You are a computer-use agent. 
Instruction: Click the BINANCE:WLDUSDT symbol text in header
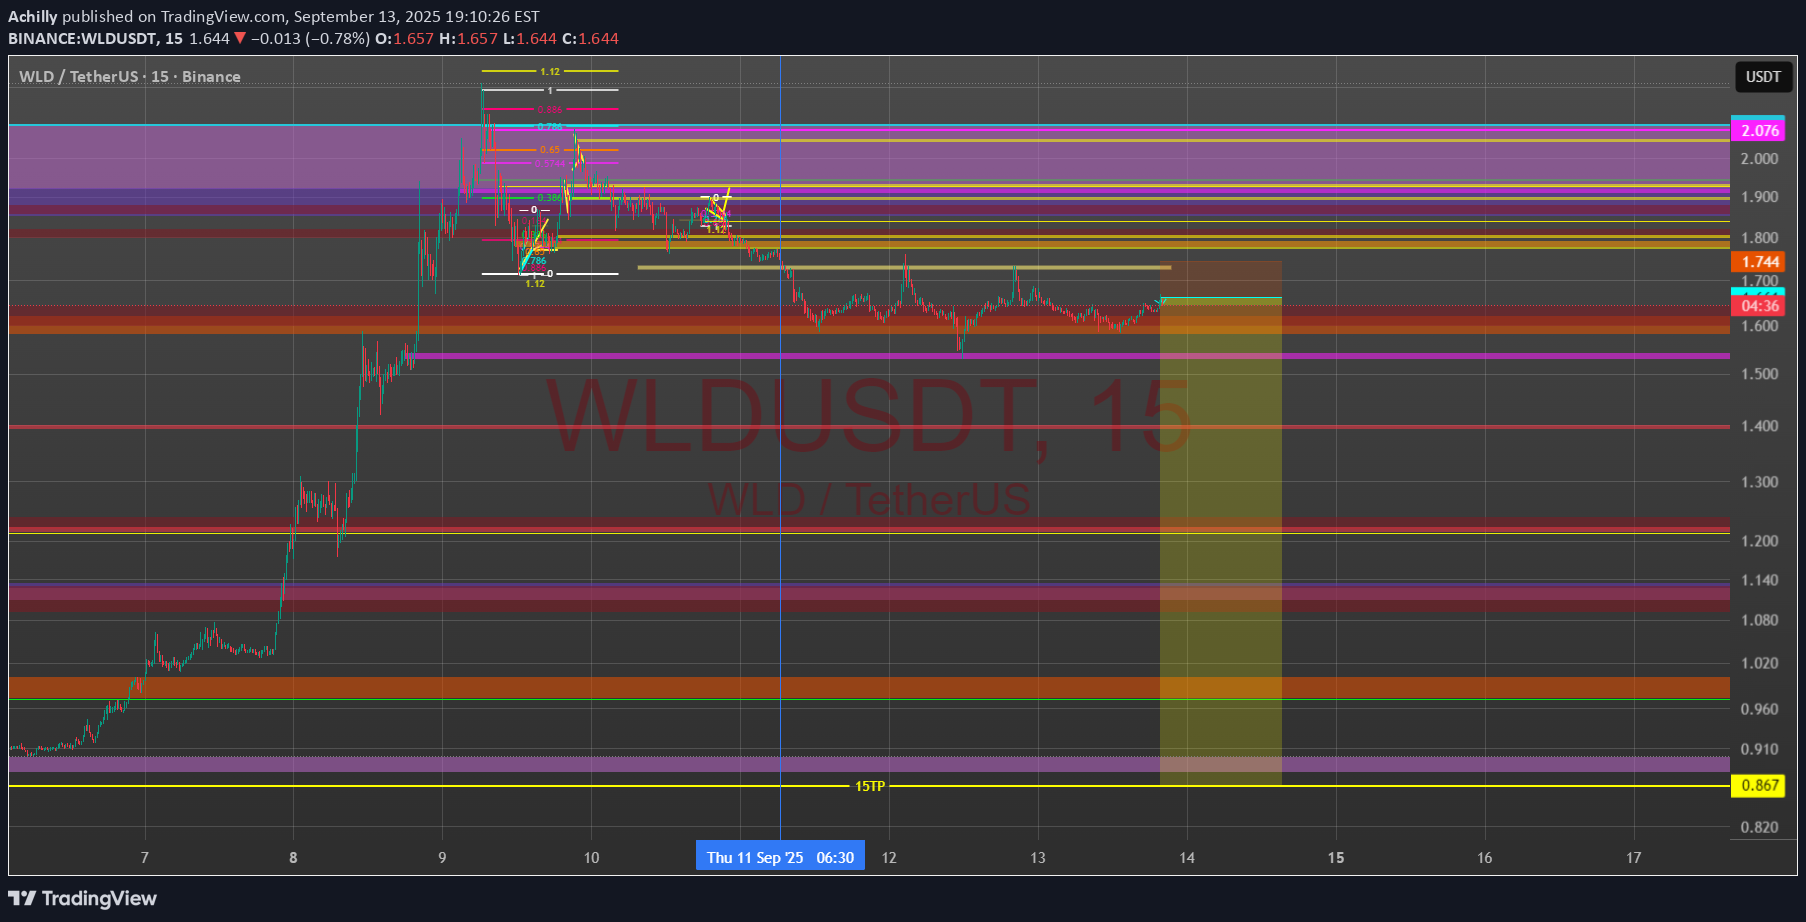click(x=82, y=39)
